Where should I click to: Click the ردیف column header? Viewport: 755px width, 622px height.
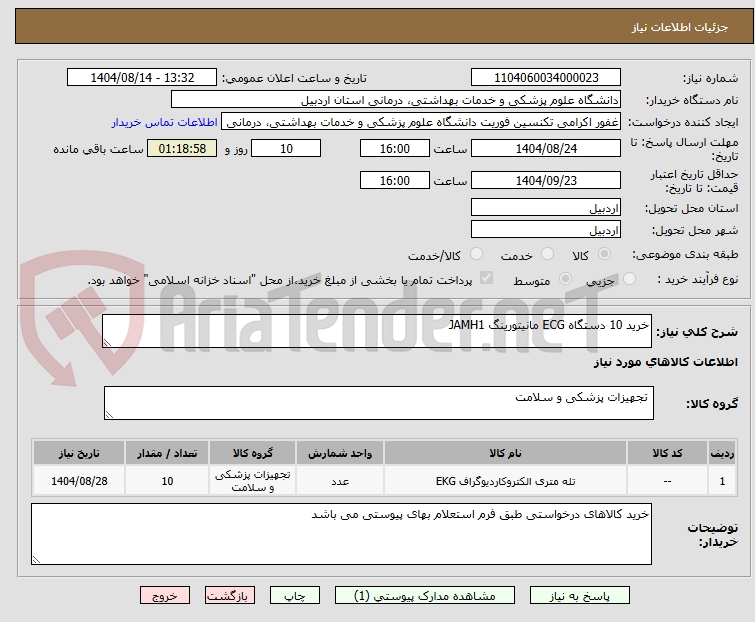point(722,453)
